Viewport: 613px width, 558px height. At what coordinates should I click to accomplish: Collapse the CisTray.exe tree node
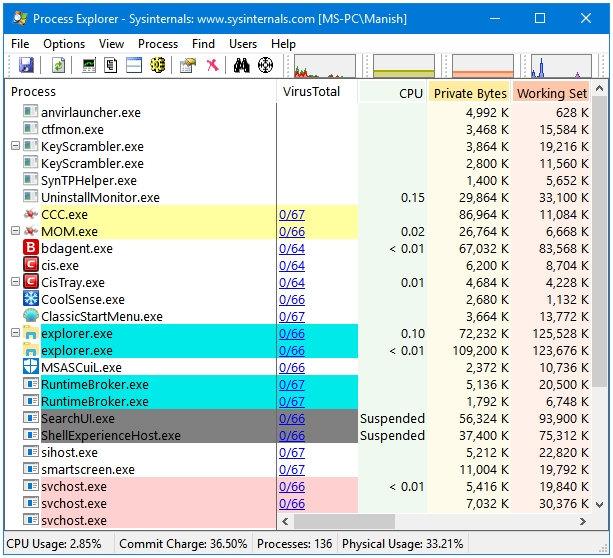15,282
